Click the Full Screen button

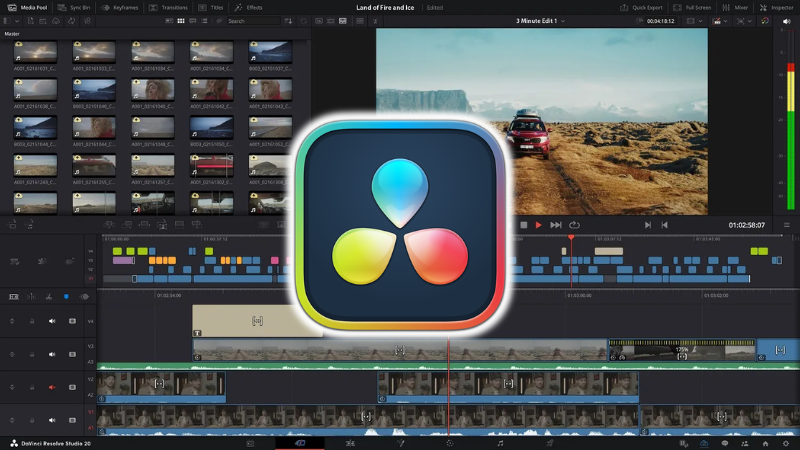(x=692, y=8)
